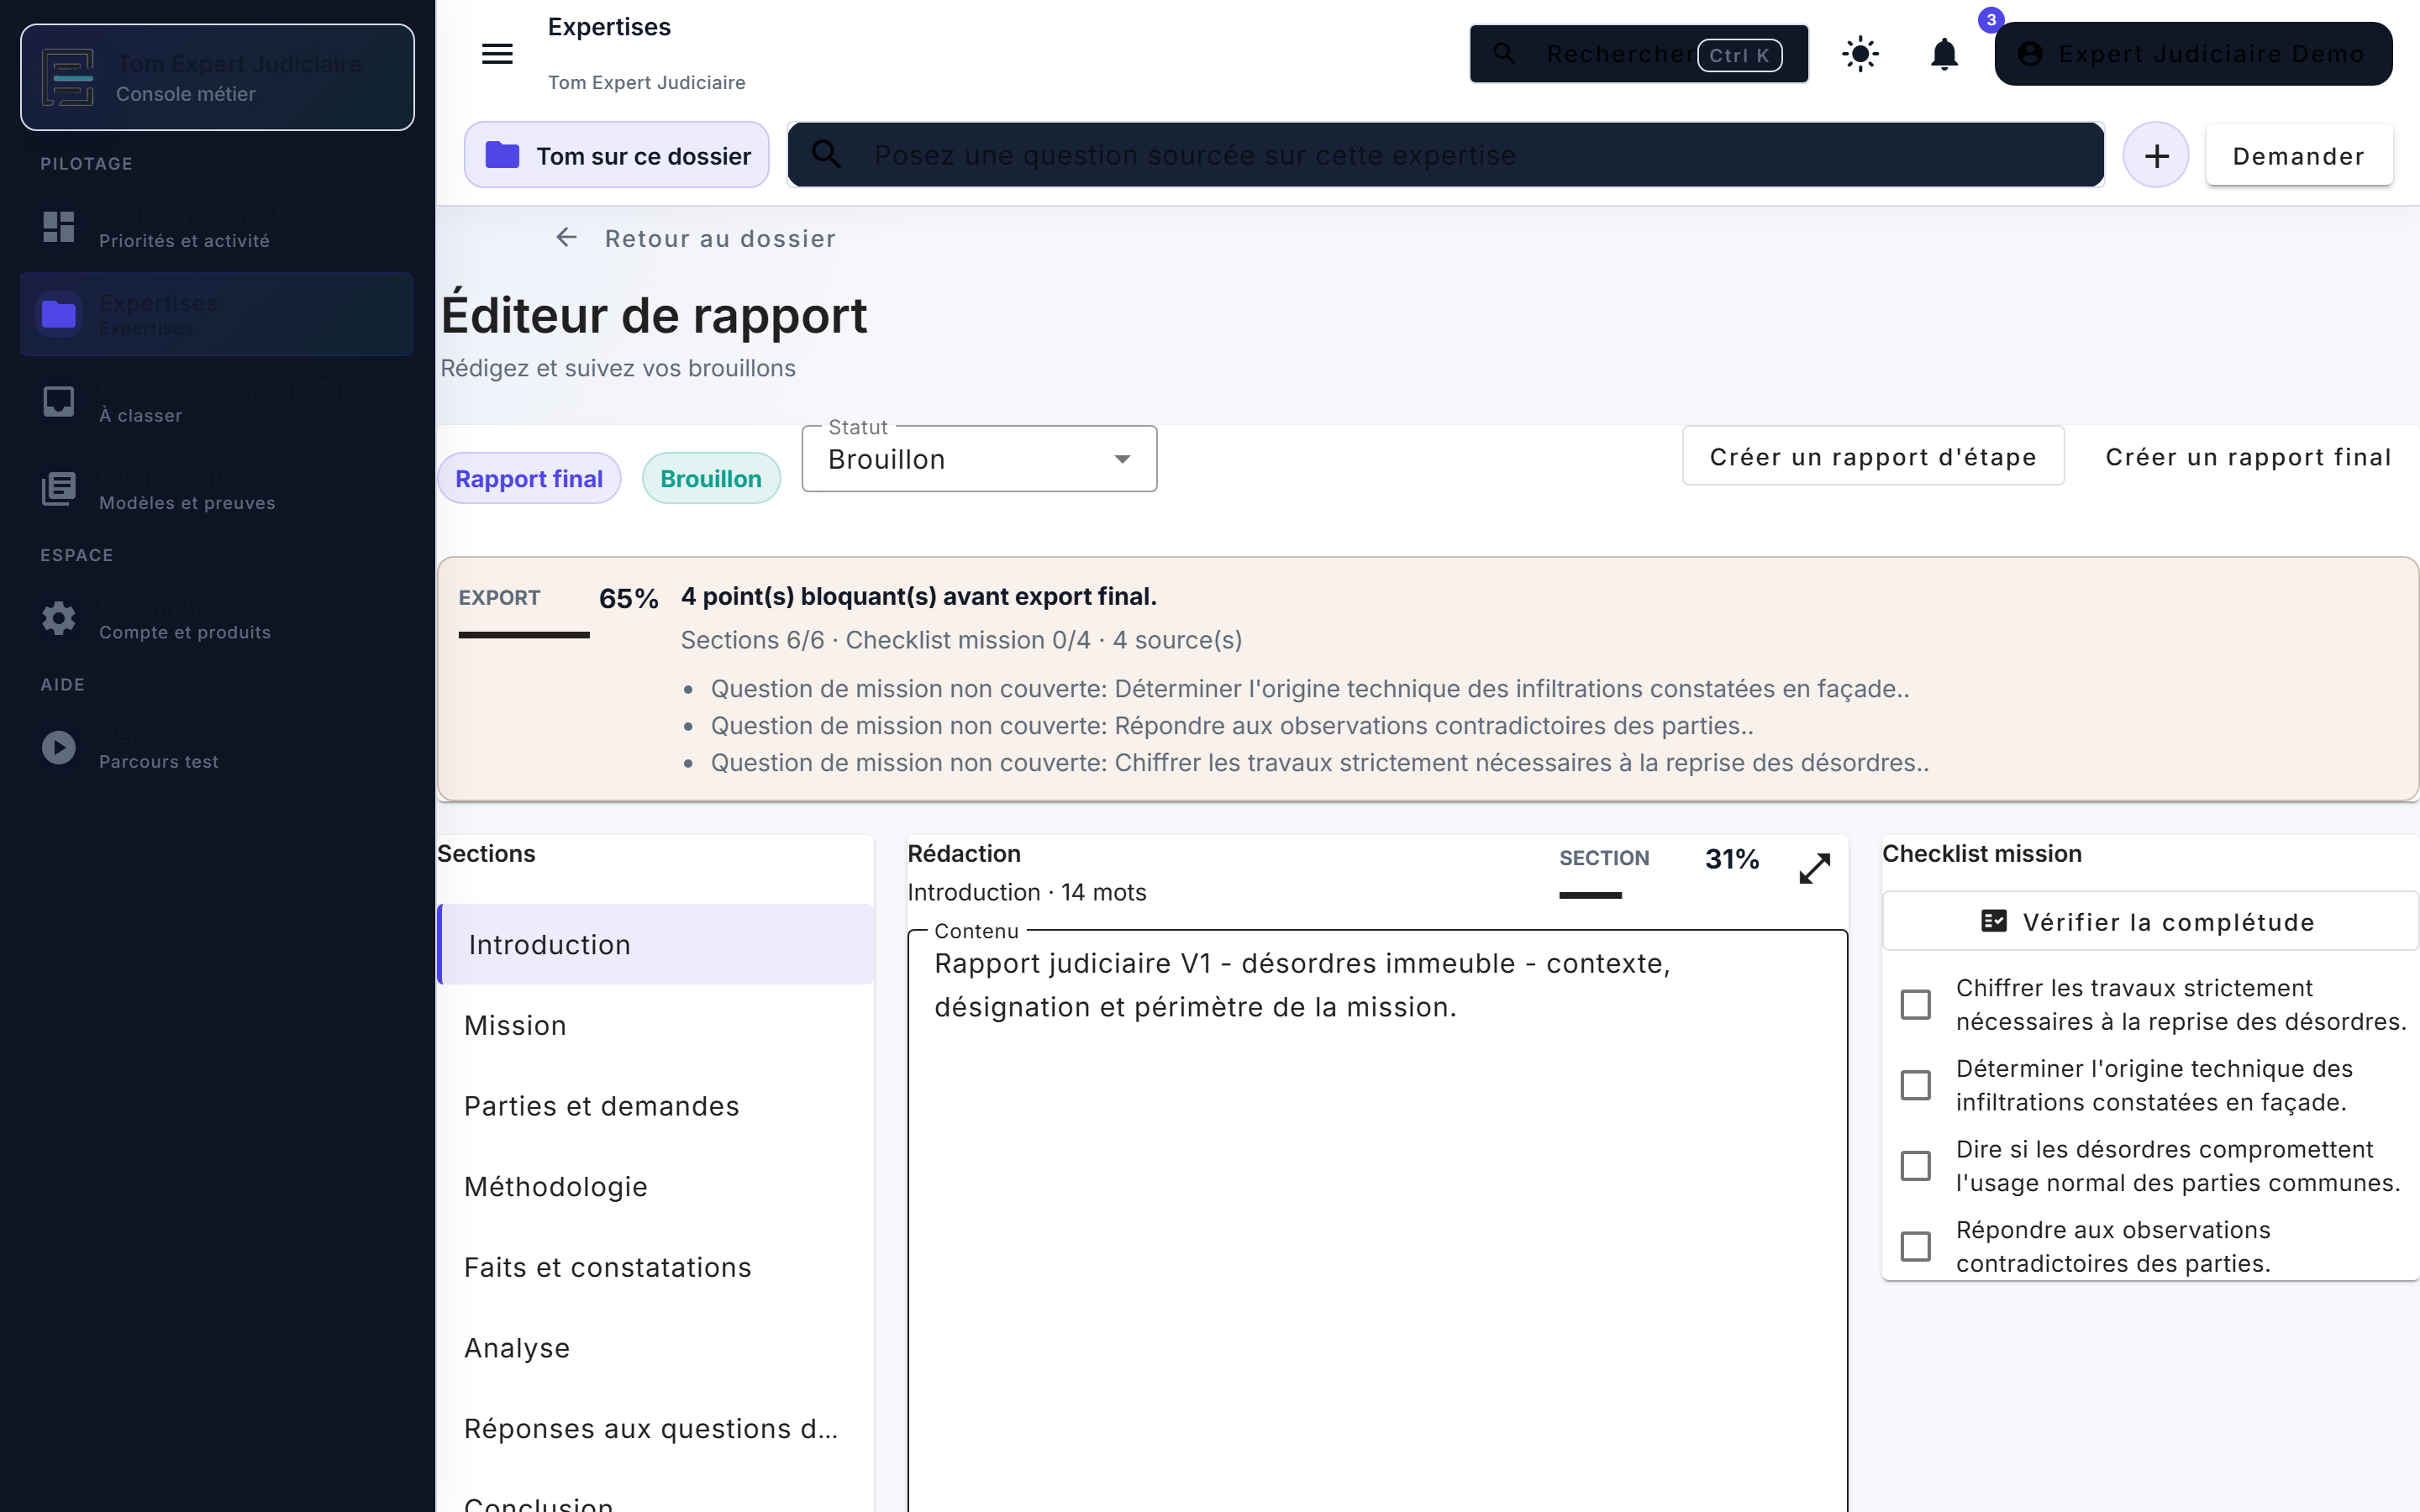Click Créer un rapport final
The height and width of the screenshot is (1512, 2420).
pyautogui.click(x=2248, y=456)
